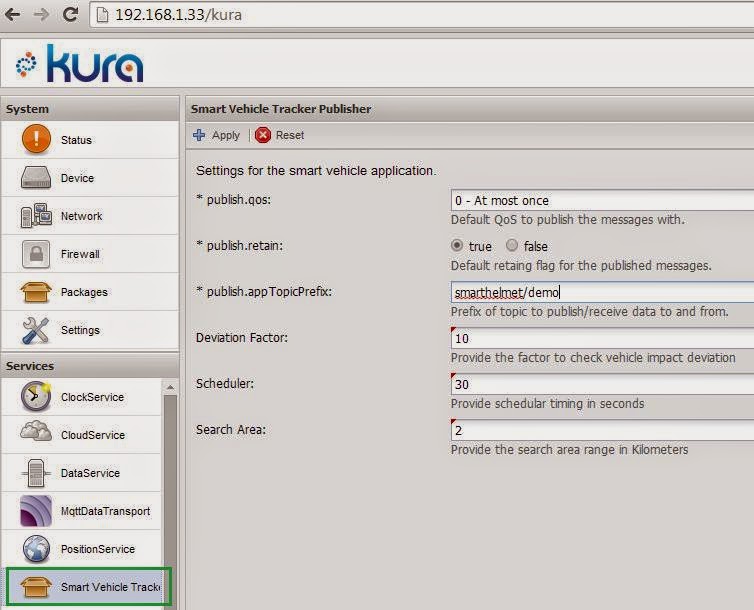Set publish.retain to true
Viewport: 754px width, 610px height.
point(457,246)
